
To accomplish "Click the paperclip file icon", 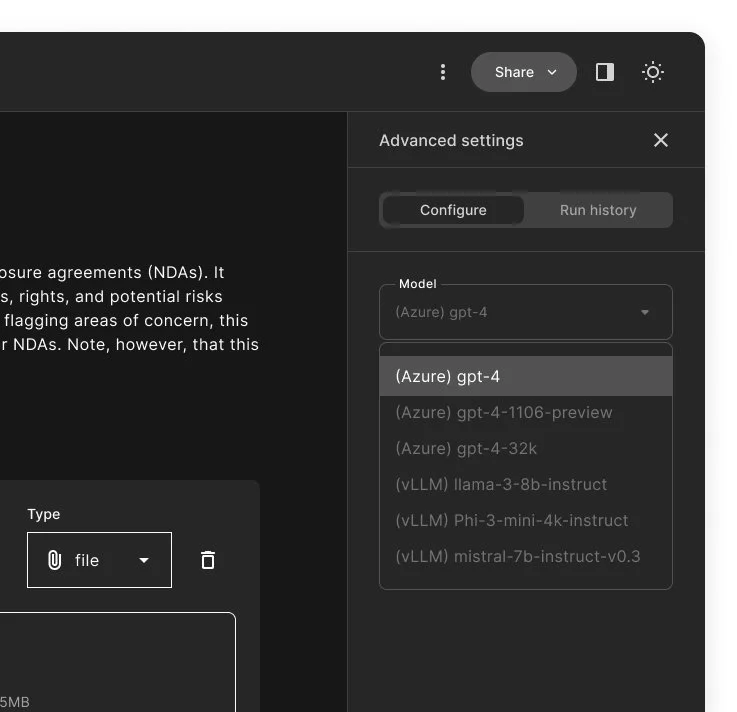I will 55,560.
